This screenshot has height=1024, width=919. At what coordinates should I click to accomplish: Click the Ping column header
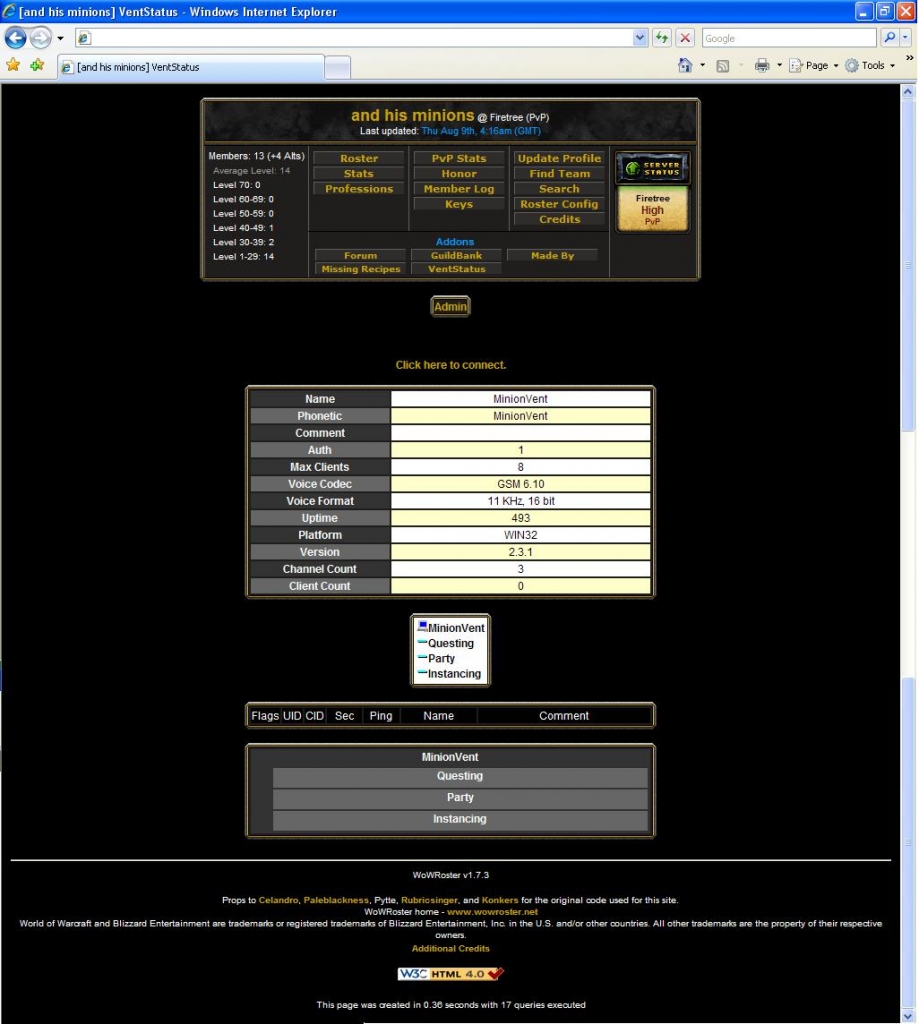381,716
